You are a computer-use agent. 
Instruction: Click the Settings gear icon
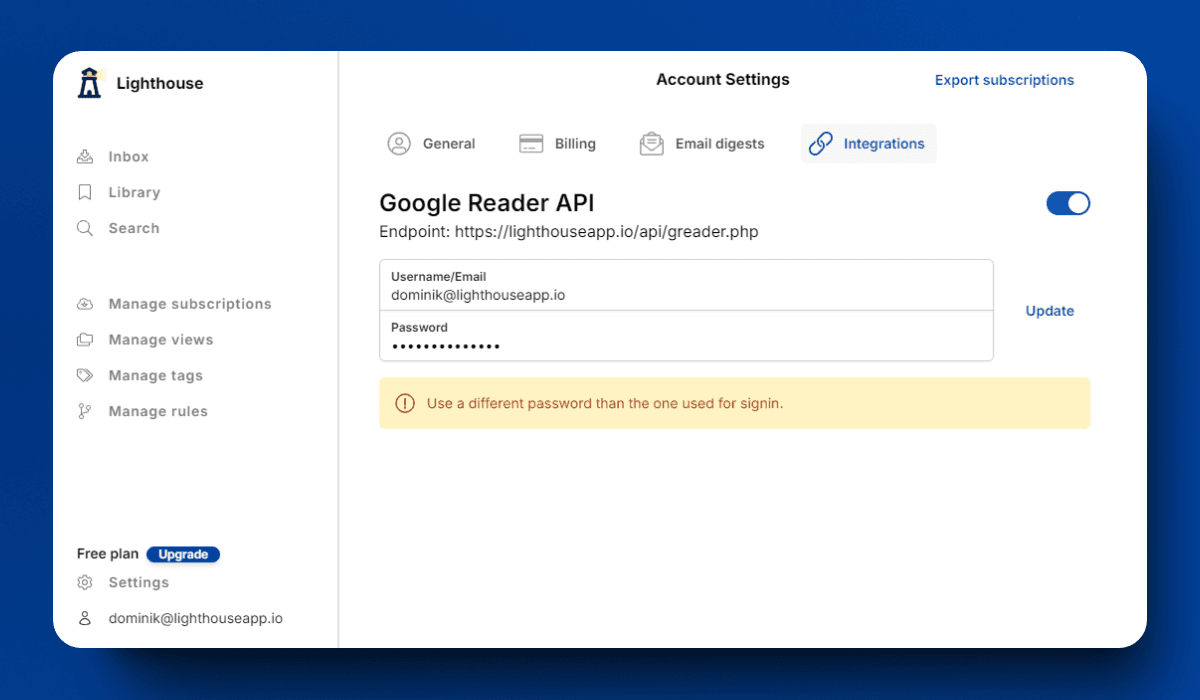(85, 583)
